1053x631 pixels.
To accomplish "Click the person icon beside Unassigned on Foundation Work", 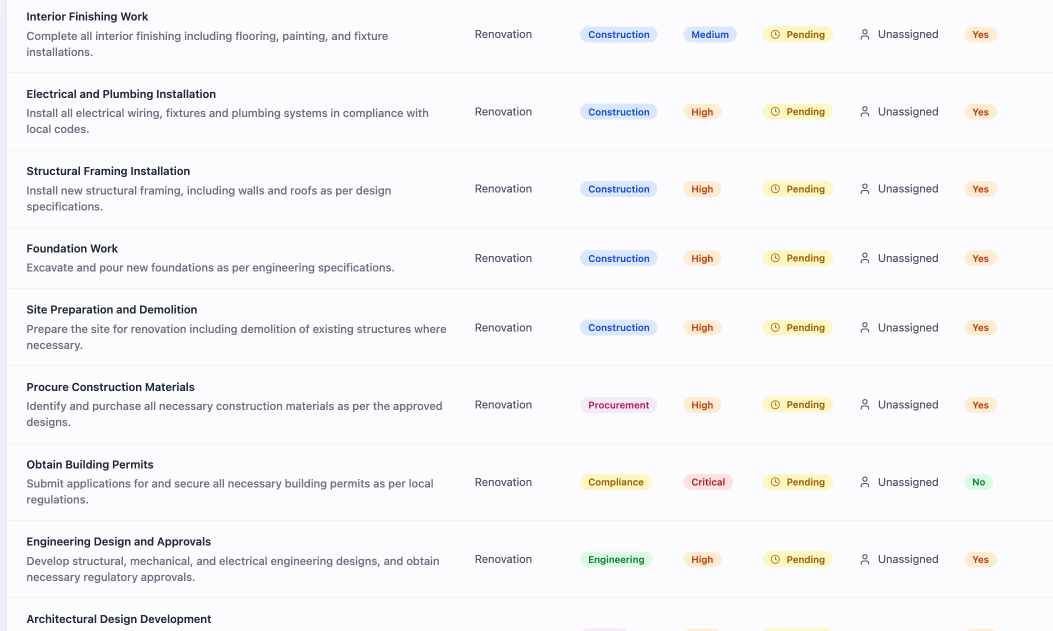I will [x=864, y=258].
